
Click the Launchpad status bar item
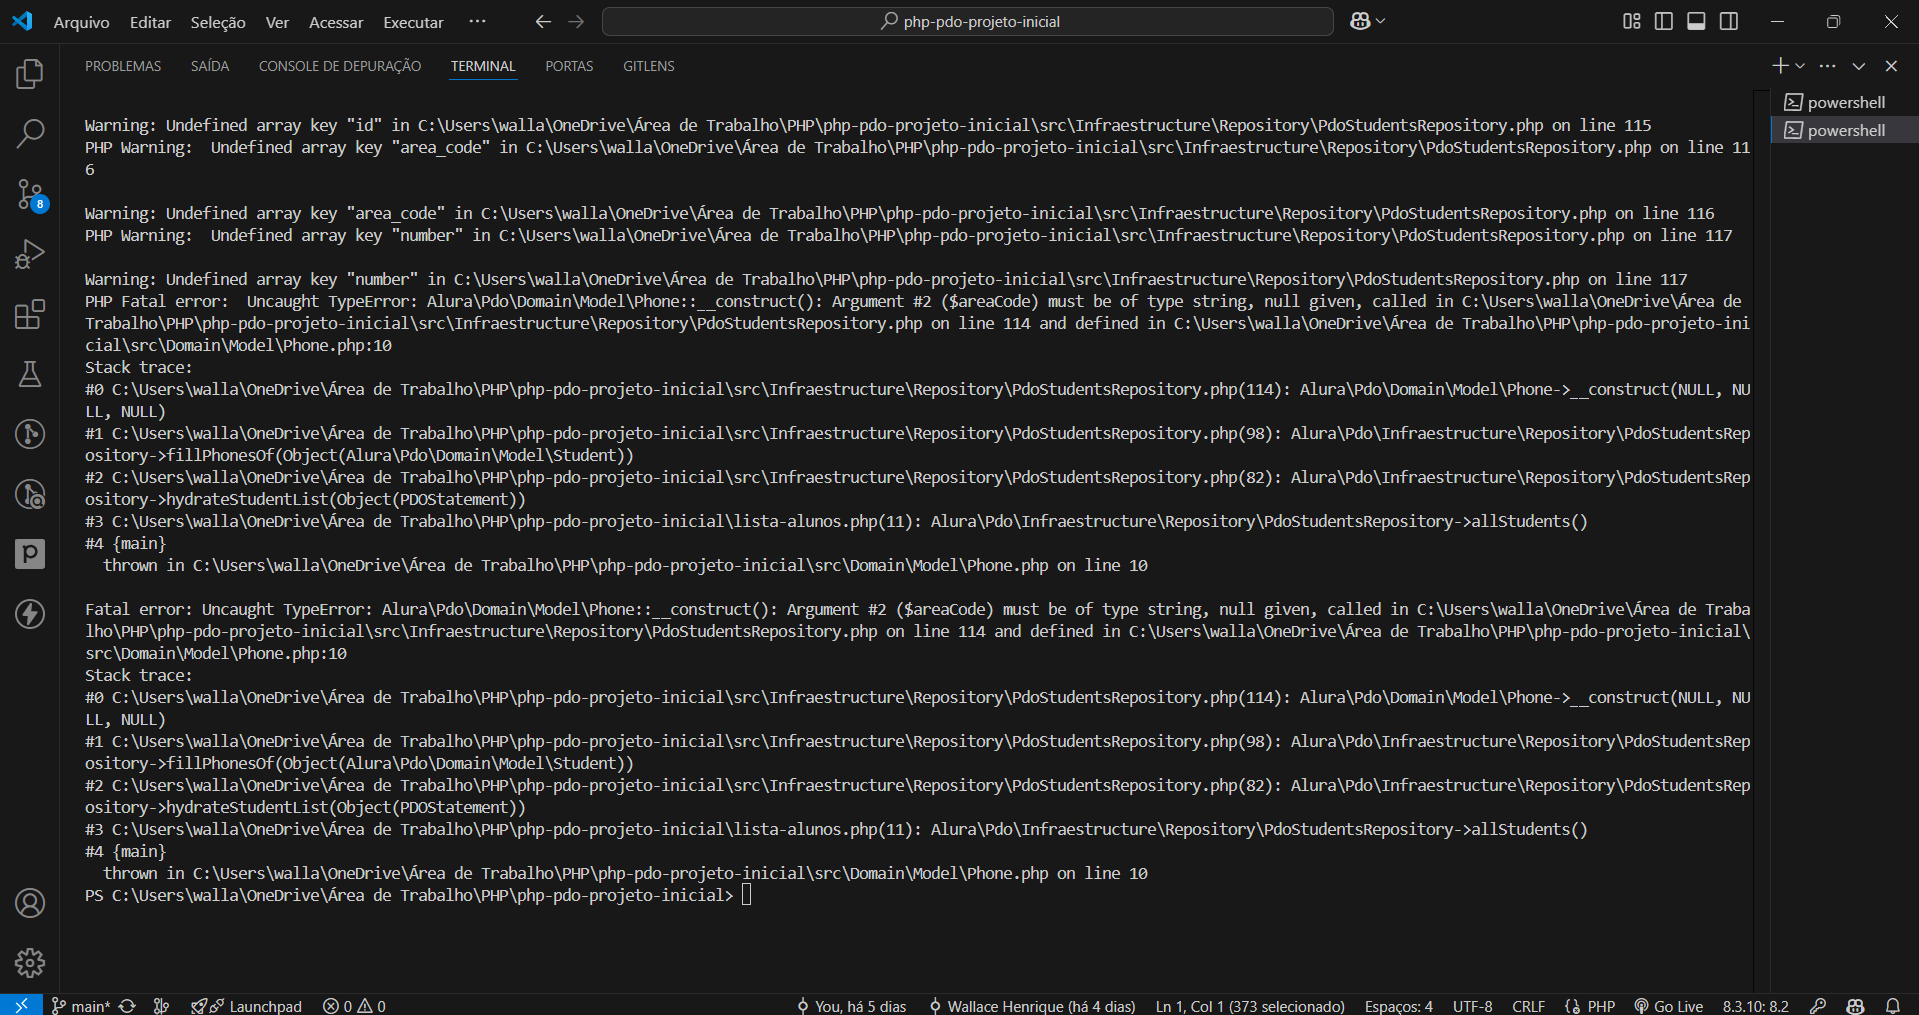247,1006
